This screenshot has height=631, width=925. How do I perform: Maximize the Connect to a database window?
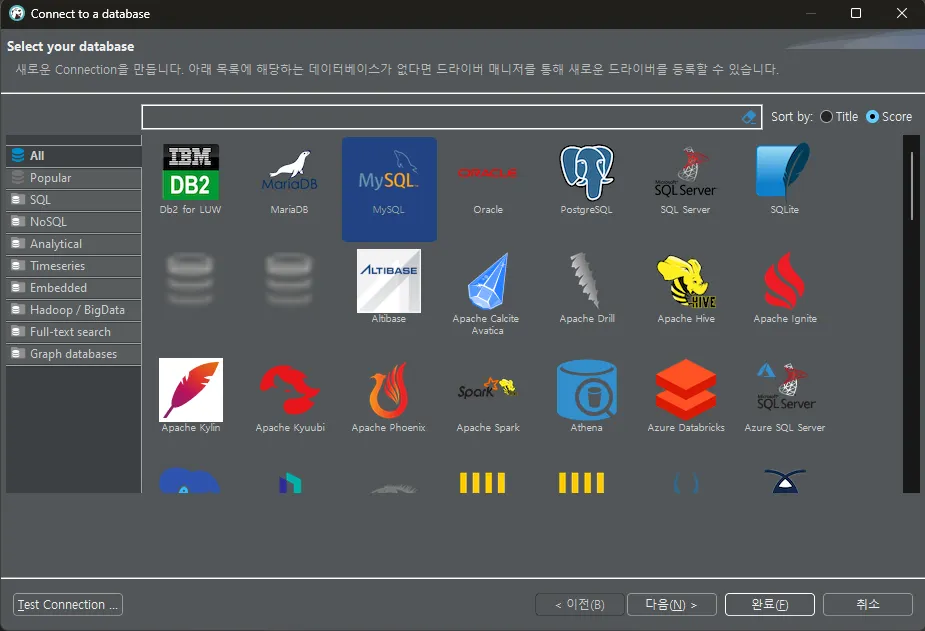(x=856, y=13)
